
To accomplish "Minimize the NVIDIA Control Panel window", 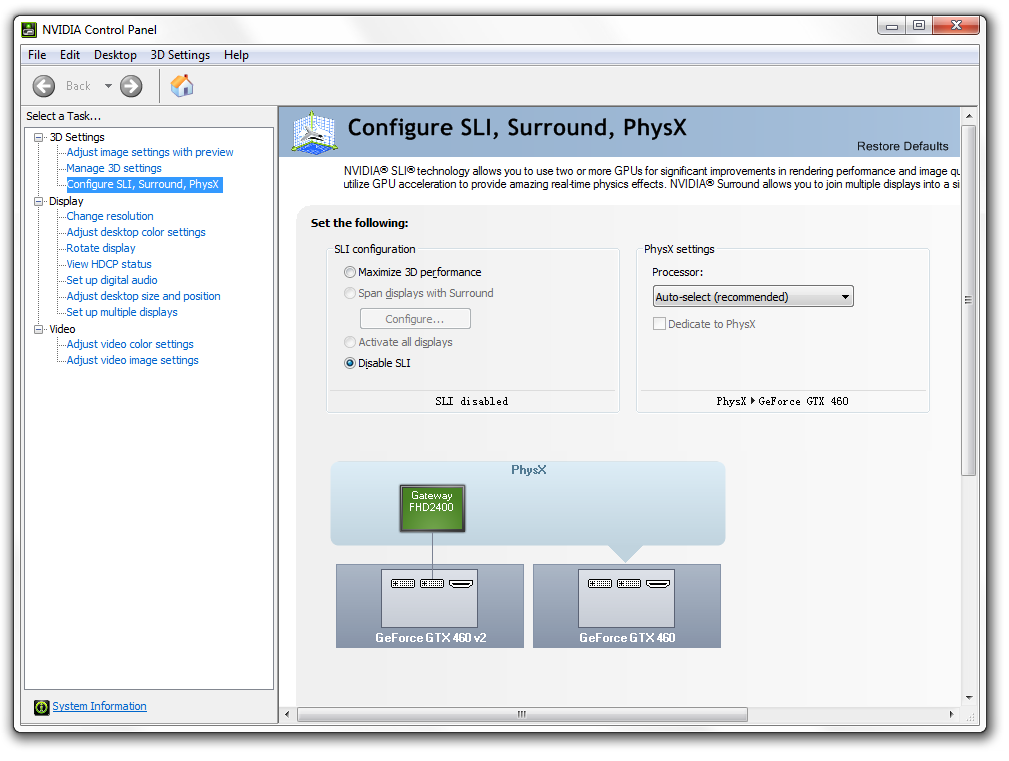I will pyautogui.click(x=892, y=26).
